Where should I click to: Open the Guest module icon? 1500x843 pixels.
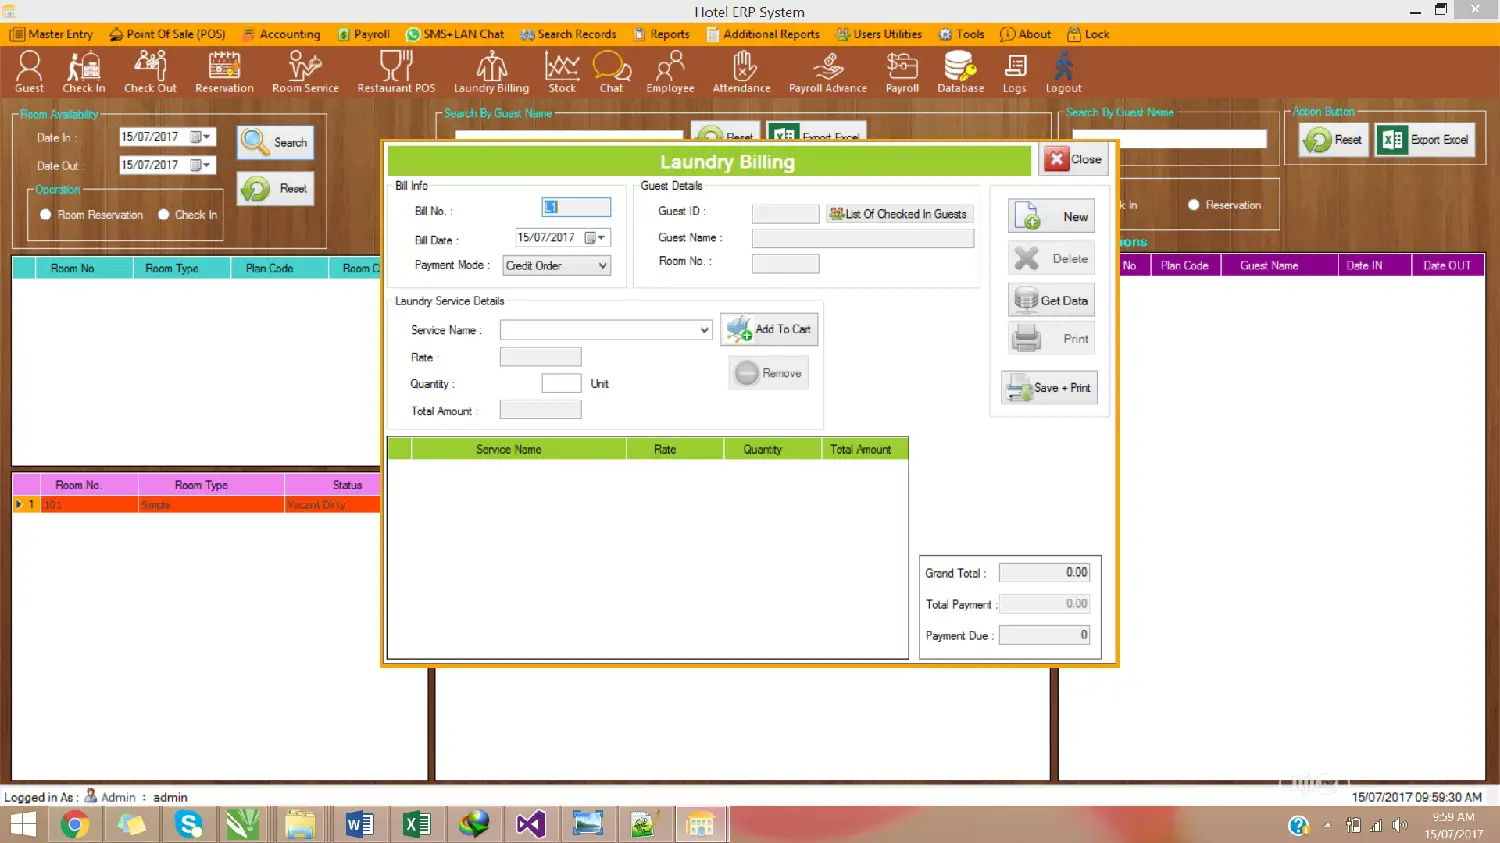pos(29,71)
